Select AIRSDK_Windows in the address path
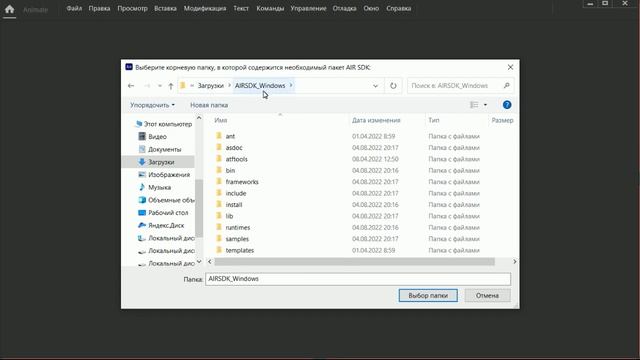 (x=260, y=86)
